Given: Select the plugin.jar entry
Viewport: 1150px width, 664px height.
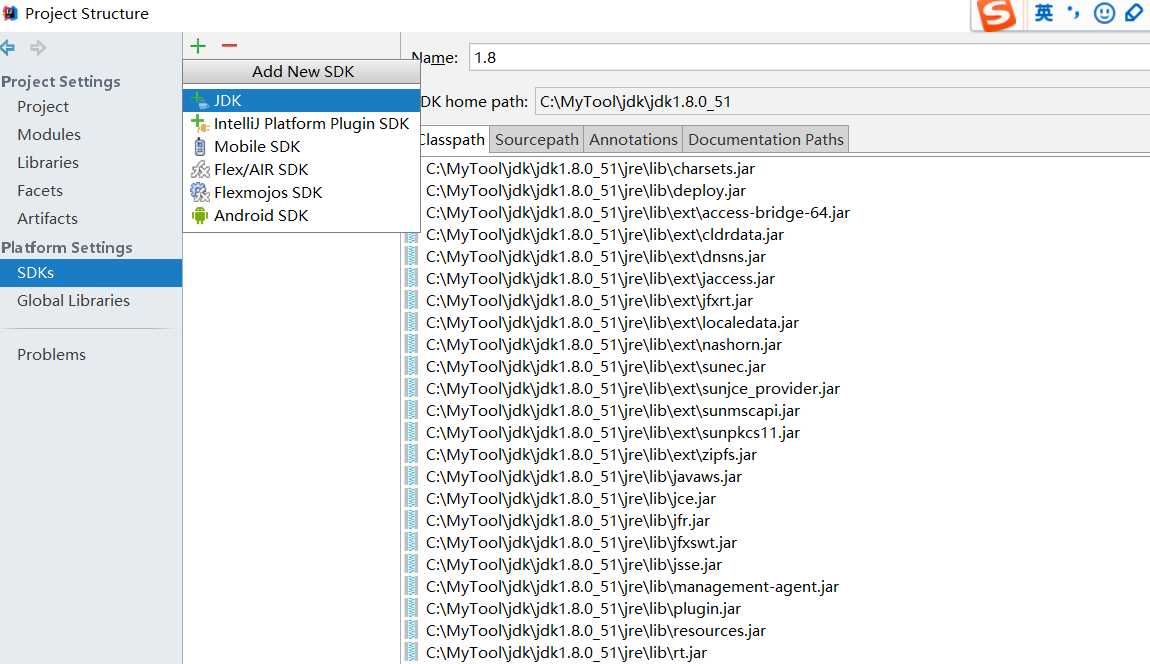Looking at the screenshot, I should point(583,609).
